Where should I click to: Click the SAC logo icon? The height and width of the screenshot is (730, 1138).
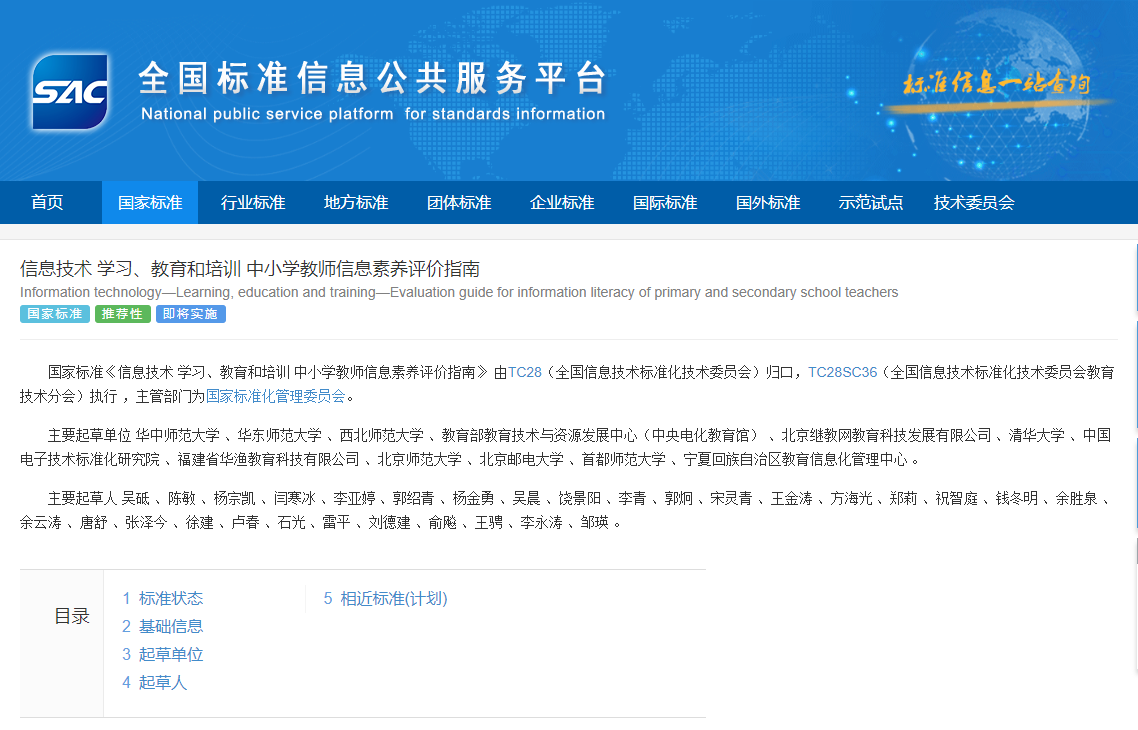[x=69, y=92]
